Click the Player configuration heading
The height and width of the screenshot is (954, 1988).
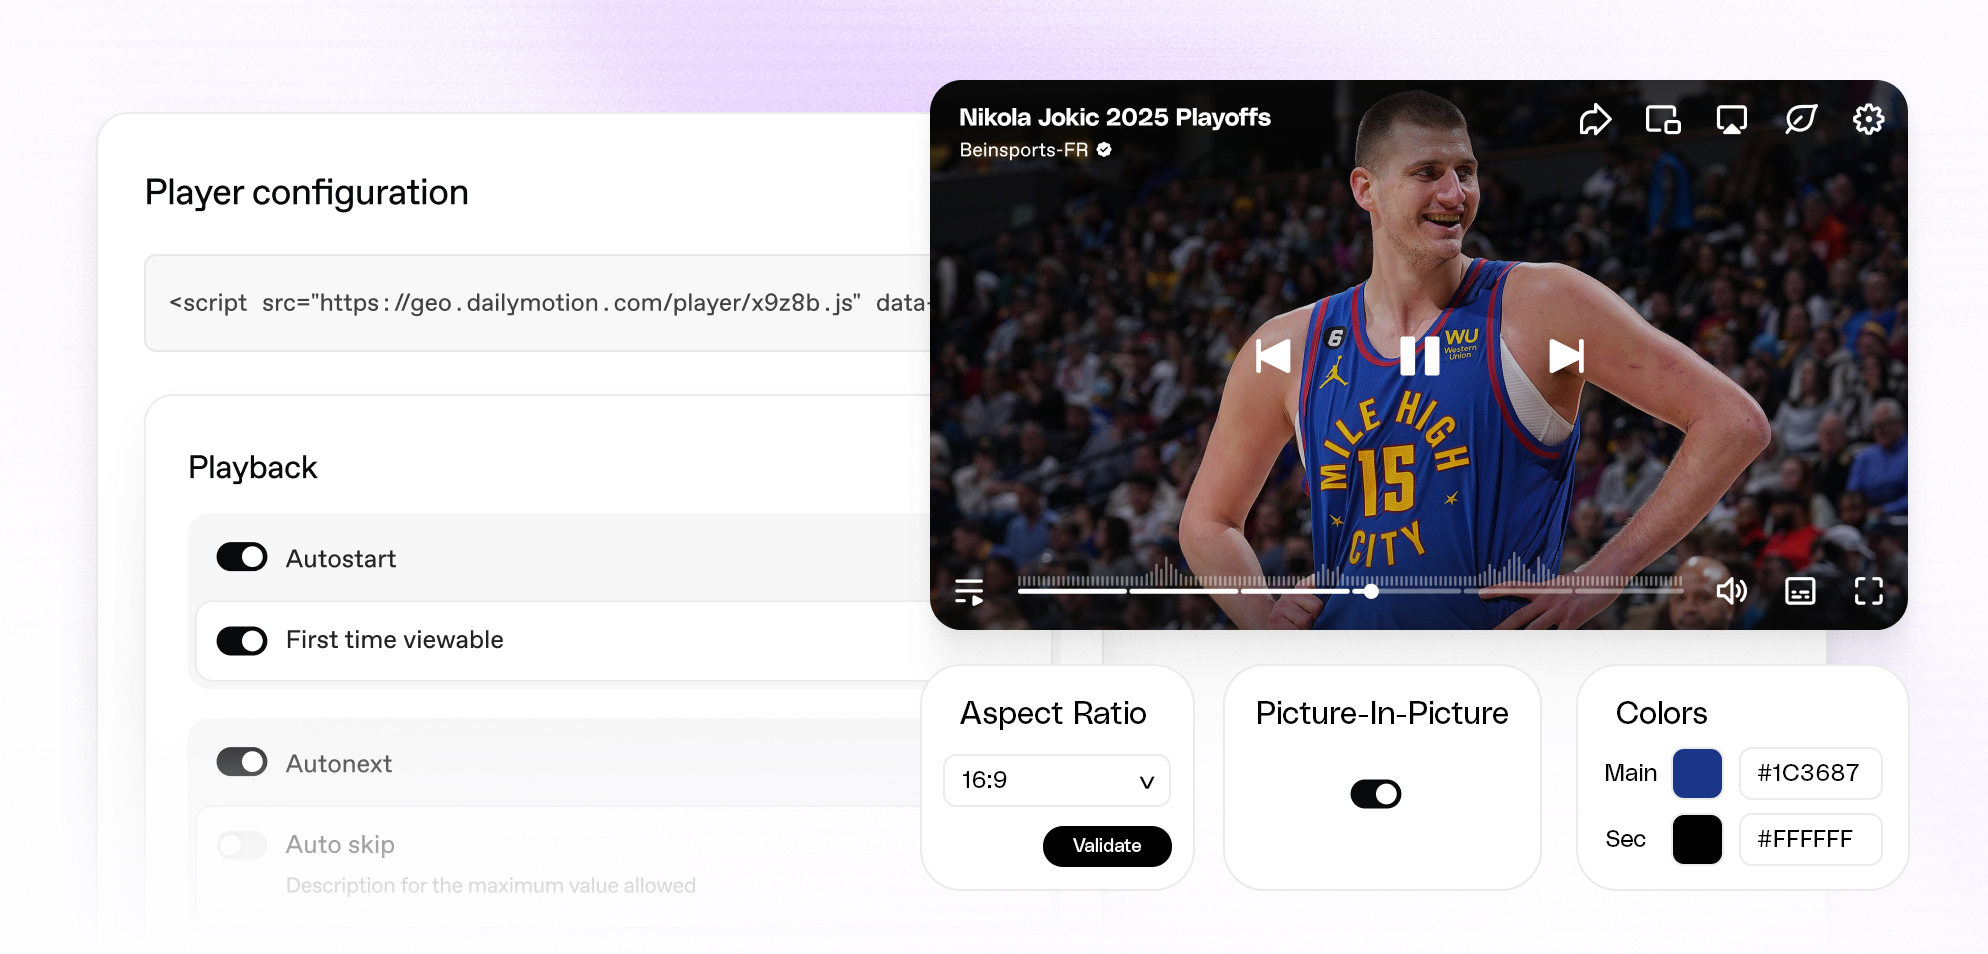coord(307,193)
